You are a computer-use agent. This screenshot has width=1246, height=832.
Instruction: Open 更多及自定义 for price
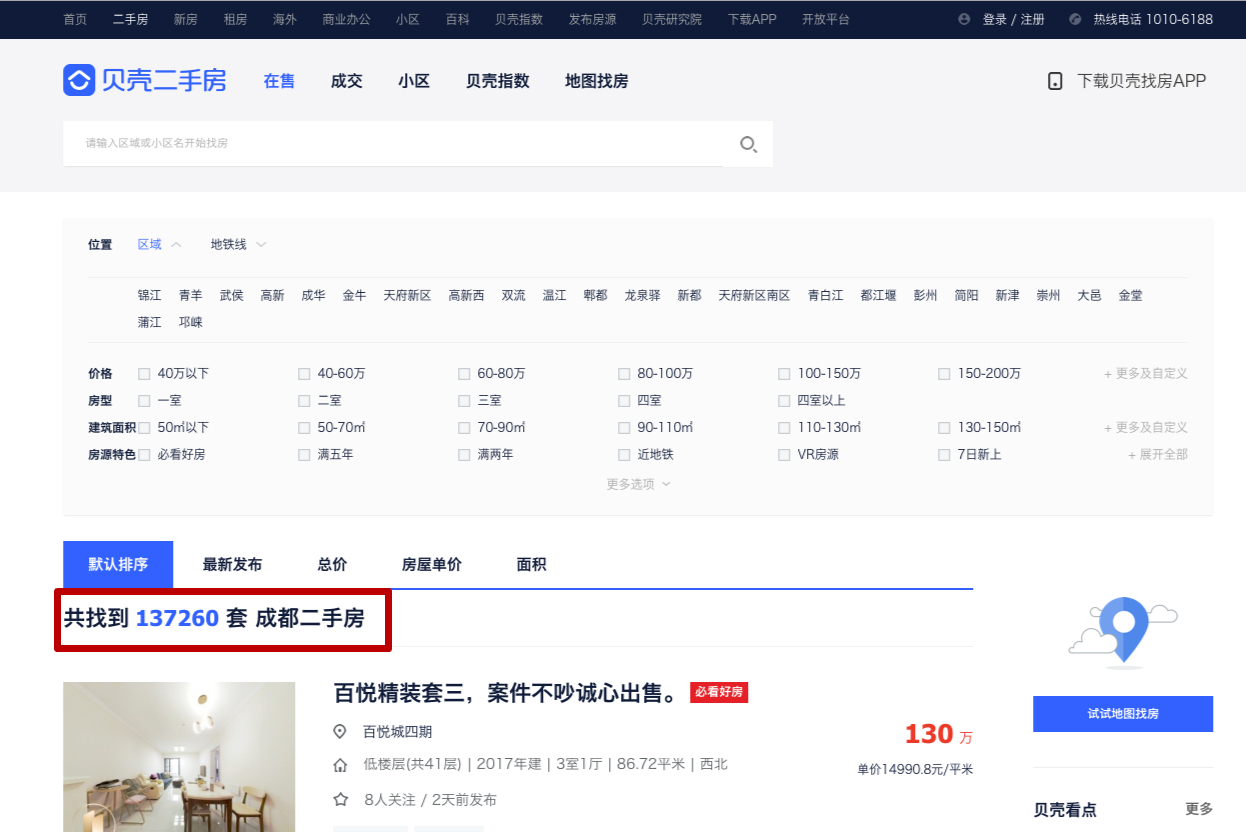pos(1145,374)
